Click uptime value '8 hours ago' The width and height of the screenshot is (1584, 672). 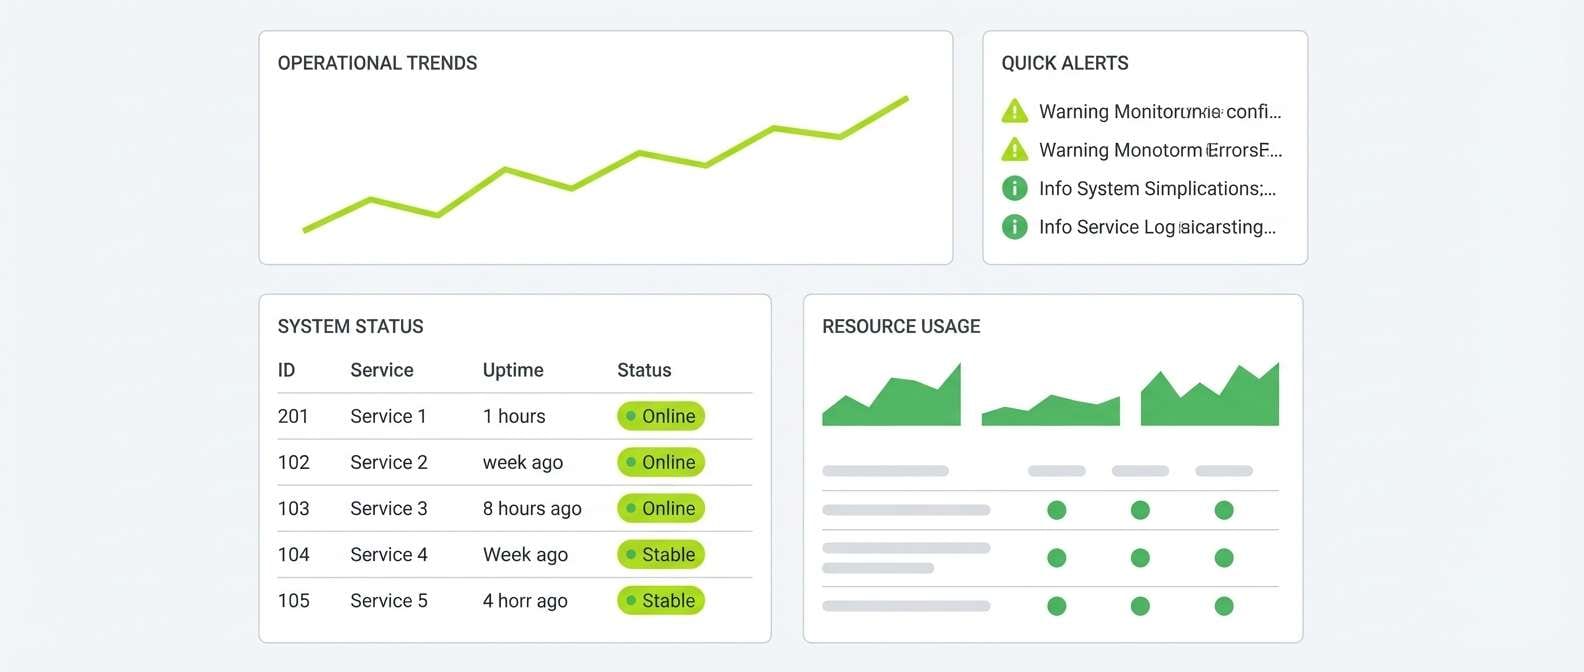[x=532, y=508]
